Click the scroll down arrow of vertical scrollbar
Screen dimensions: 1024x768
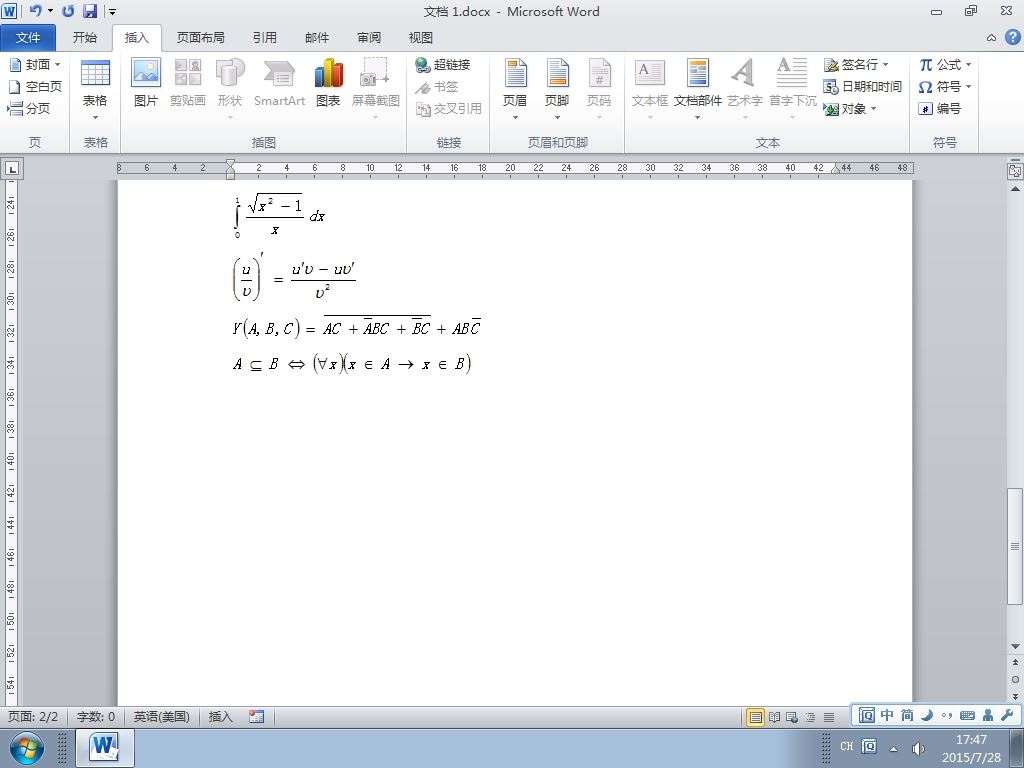click(x=1015, y=647)
